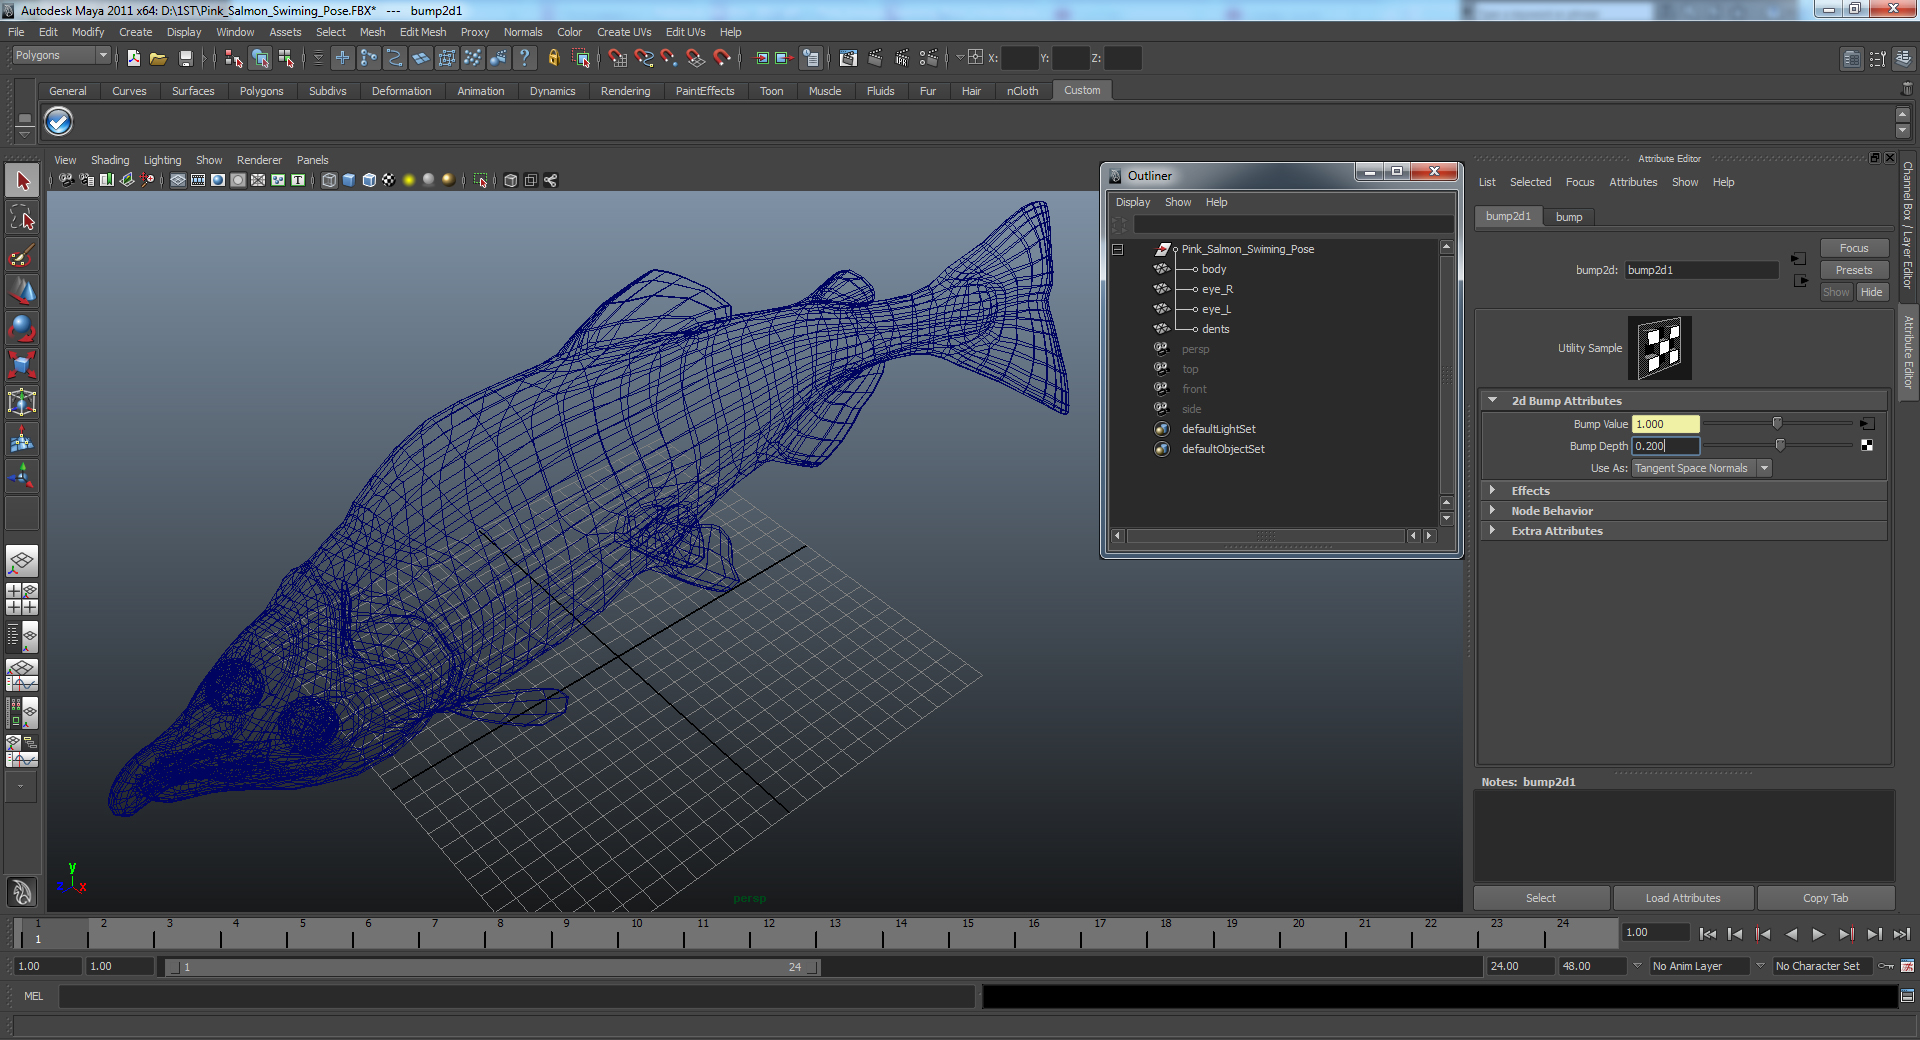Screen dimensions: 1920x1040
Task: Open the Create UVs menu
Action: coord(624,32)
